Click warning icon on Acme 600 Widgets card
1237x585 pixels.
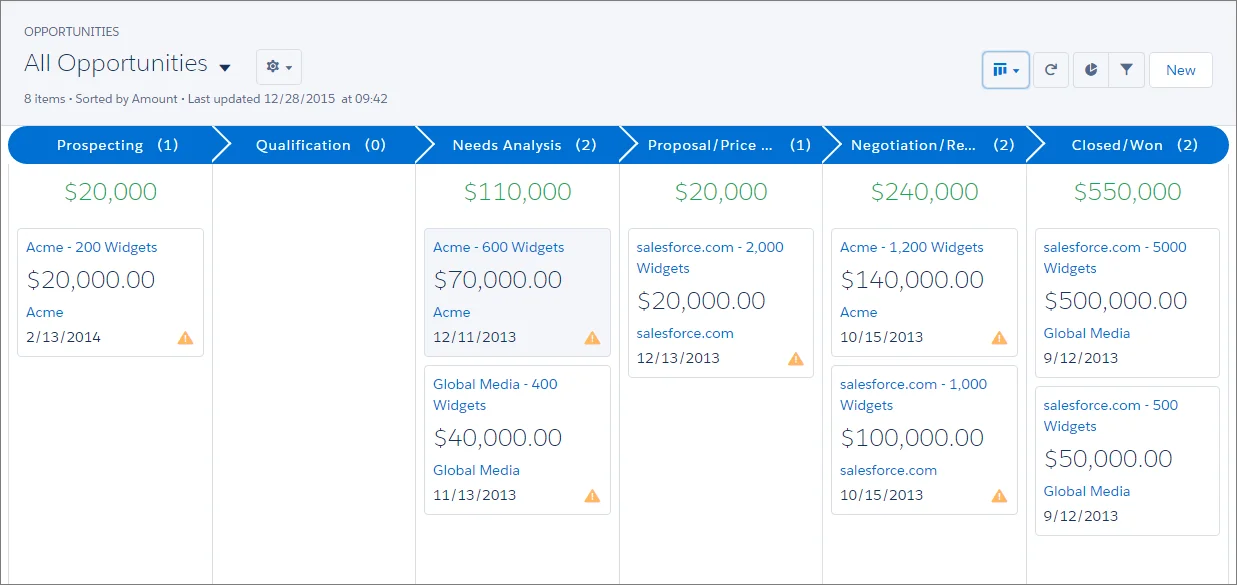pyautogui.click(x=592, y=338)
